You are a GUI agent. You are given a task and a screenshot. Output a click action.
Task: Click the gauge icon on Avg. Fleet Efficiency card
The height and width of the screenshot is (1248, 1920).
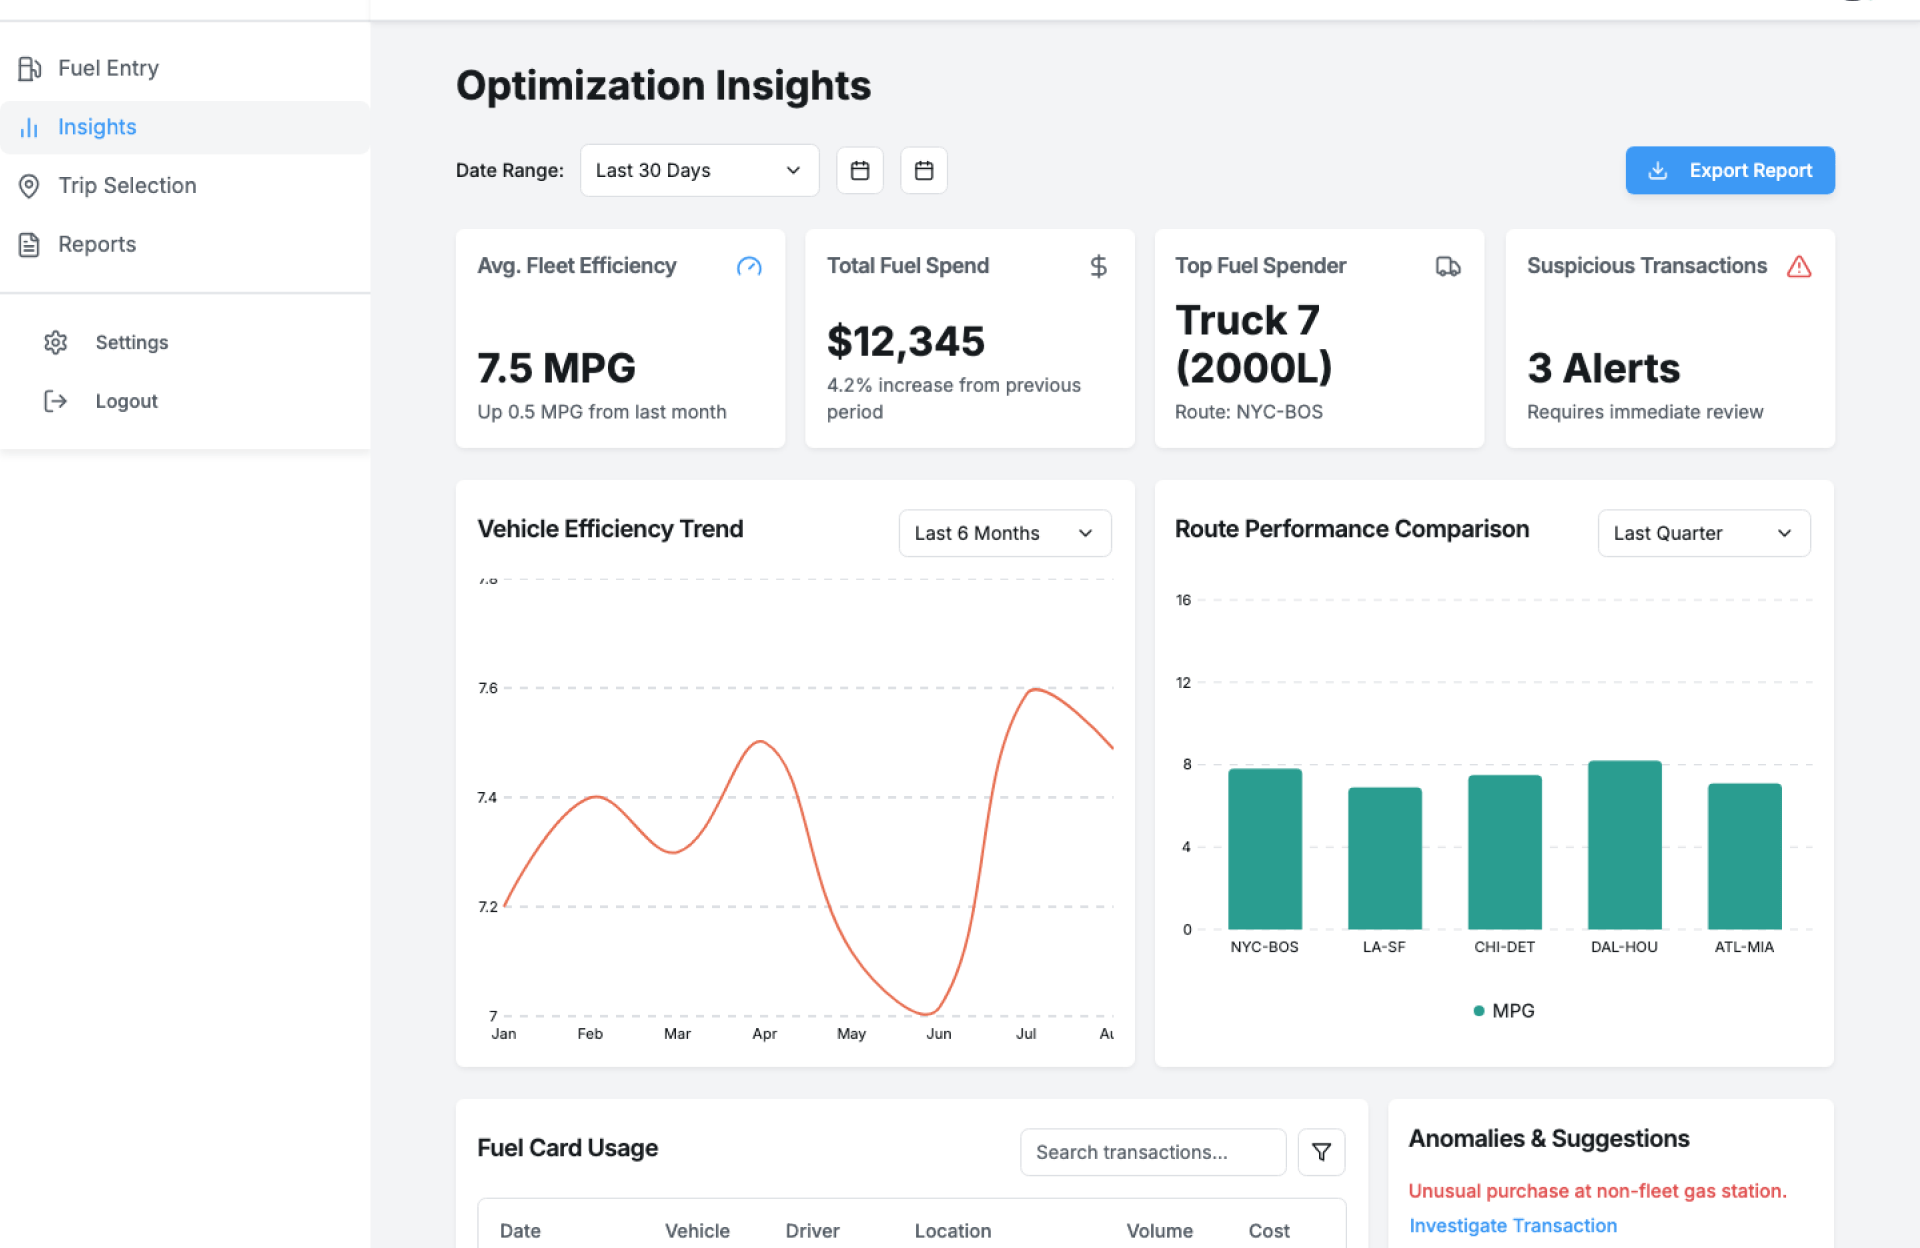pos(749,266)
